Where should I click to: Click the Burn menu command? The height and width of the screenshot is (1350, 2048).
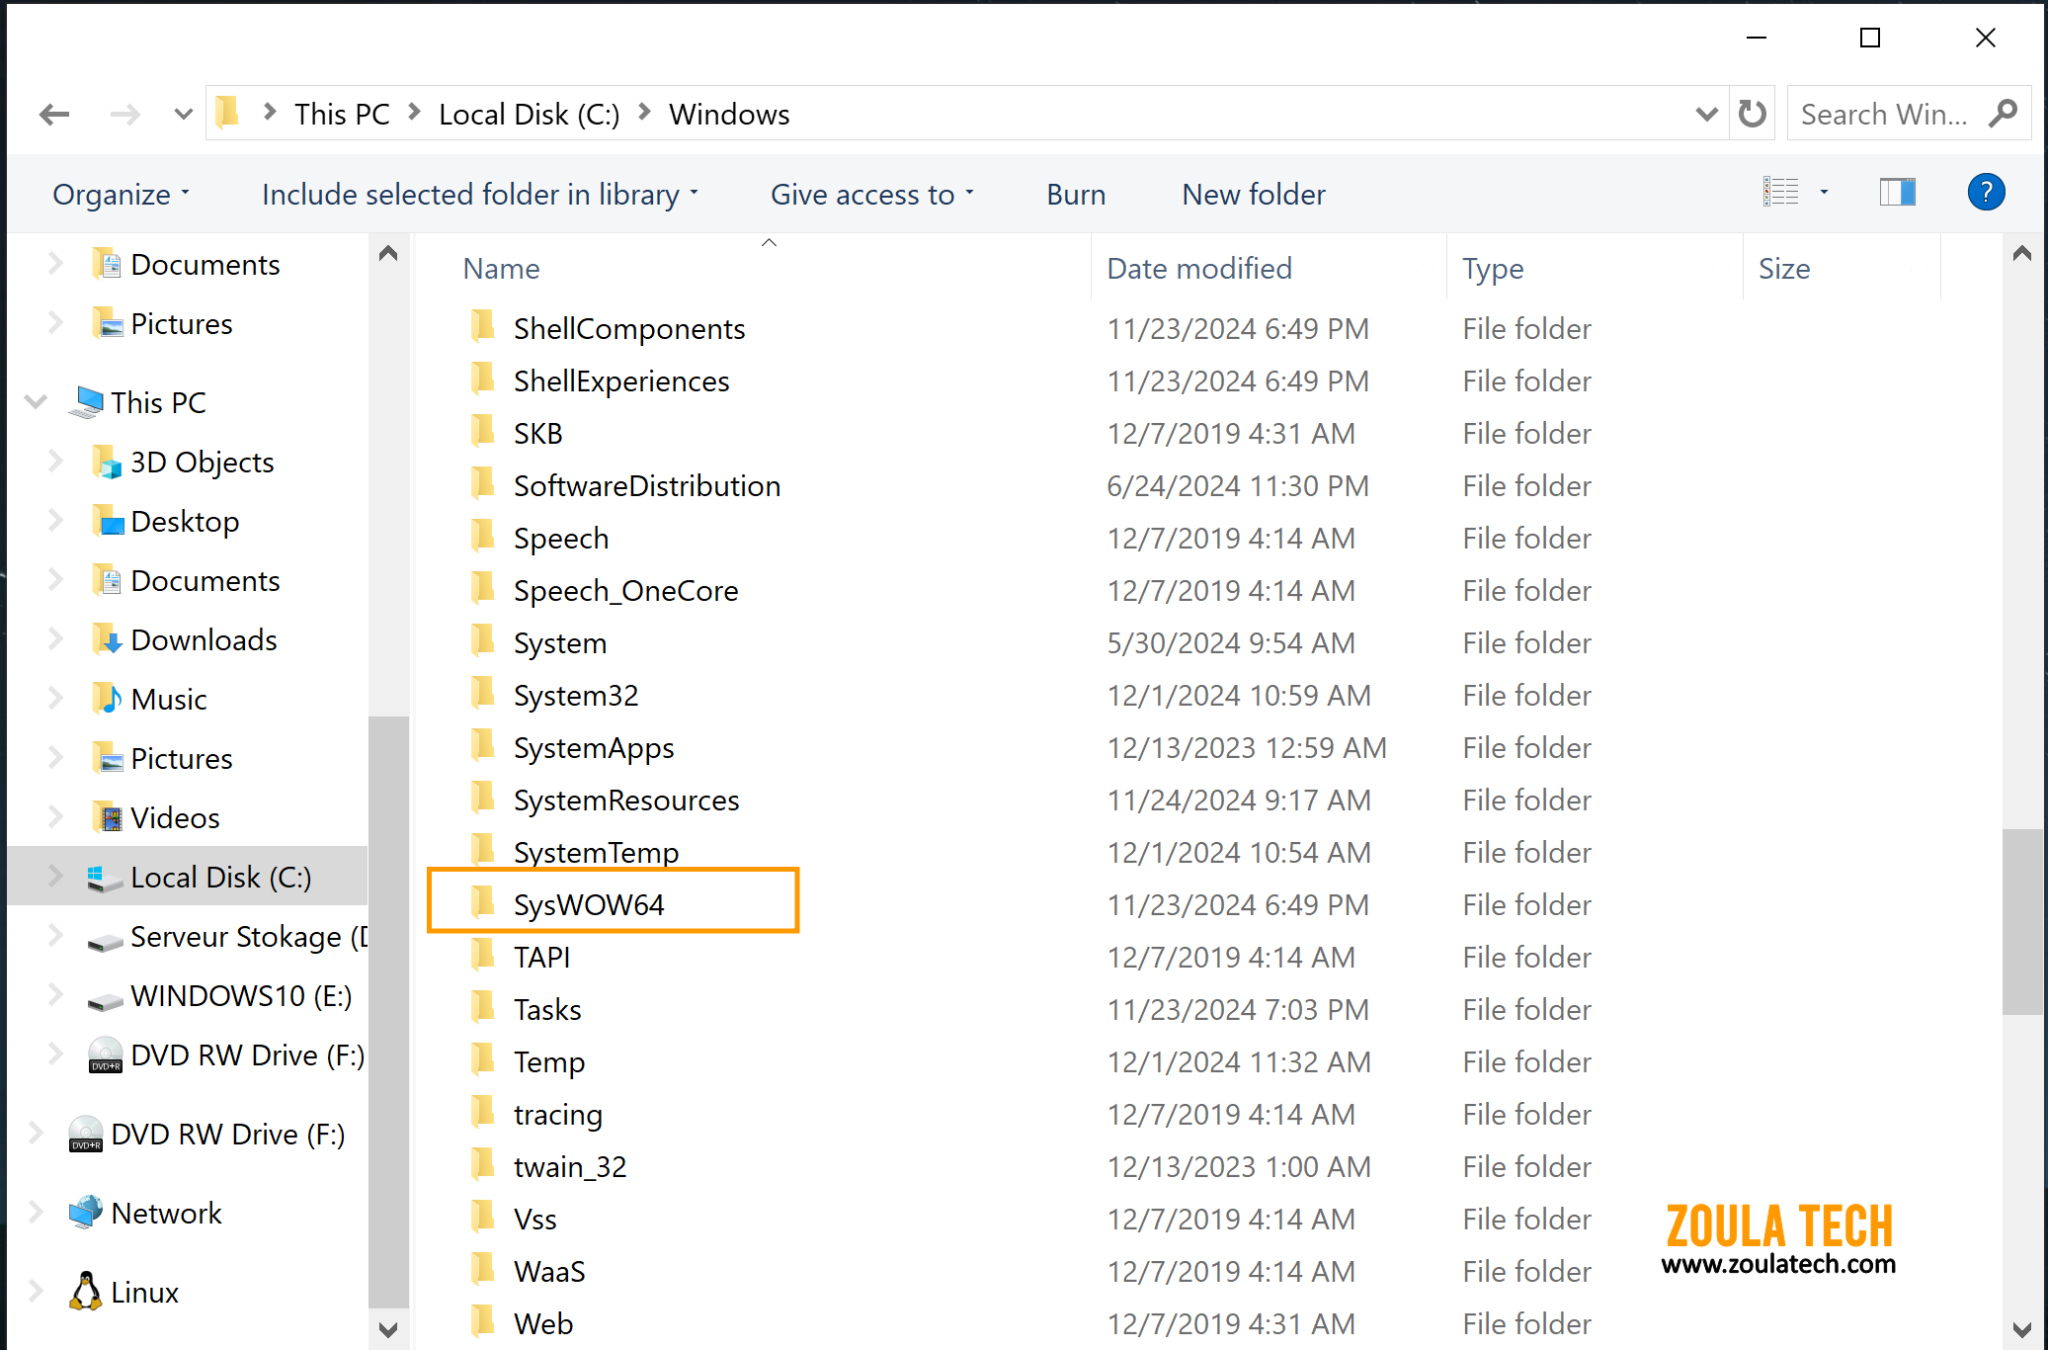[1075, 193]
